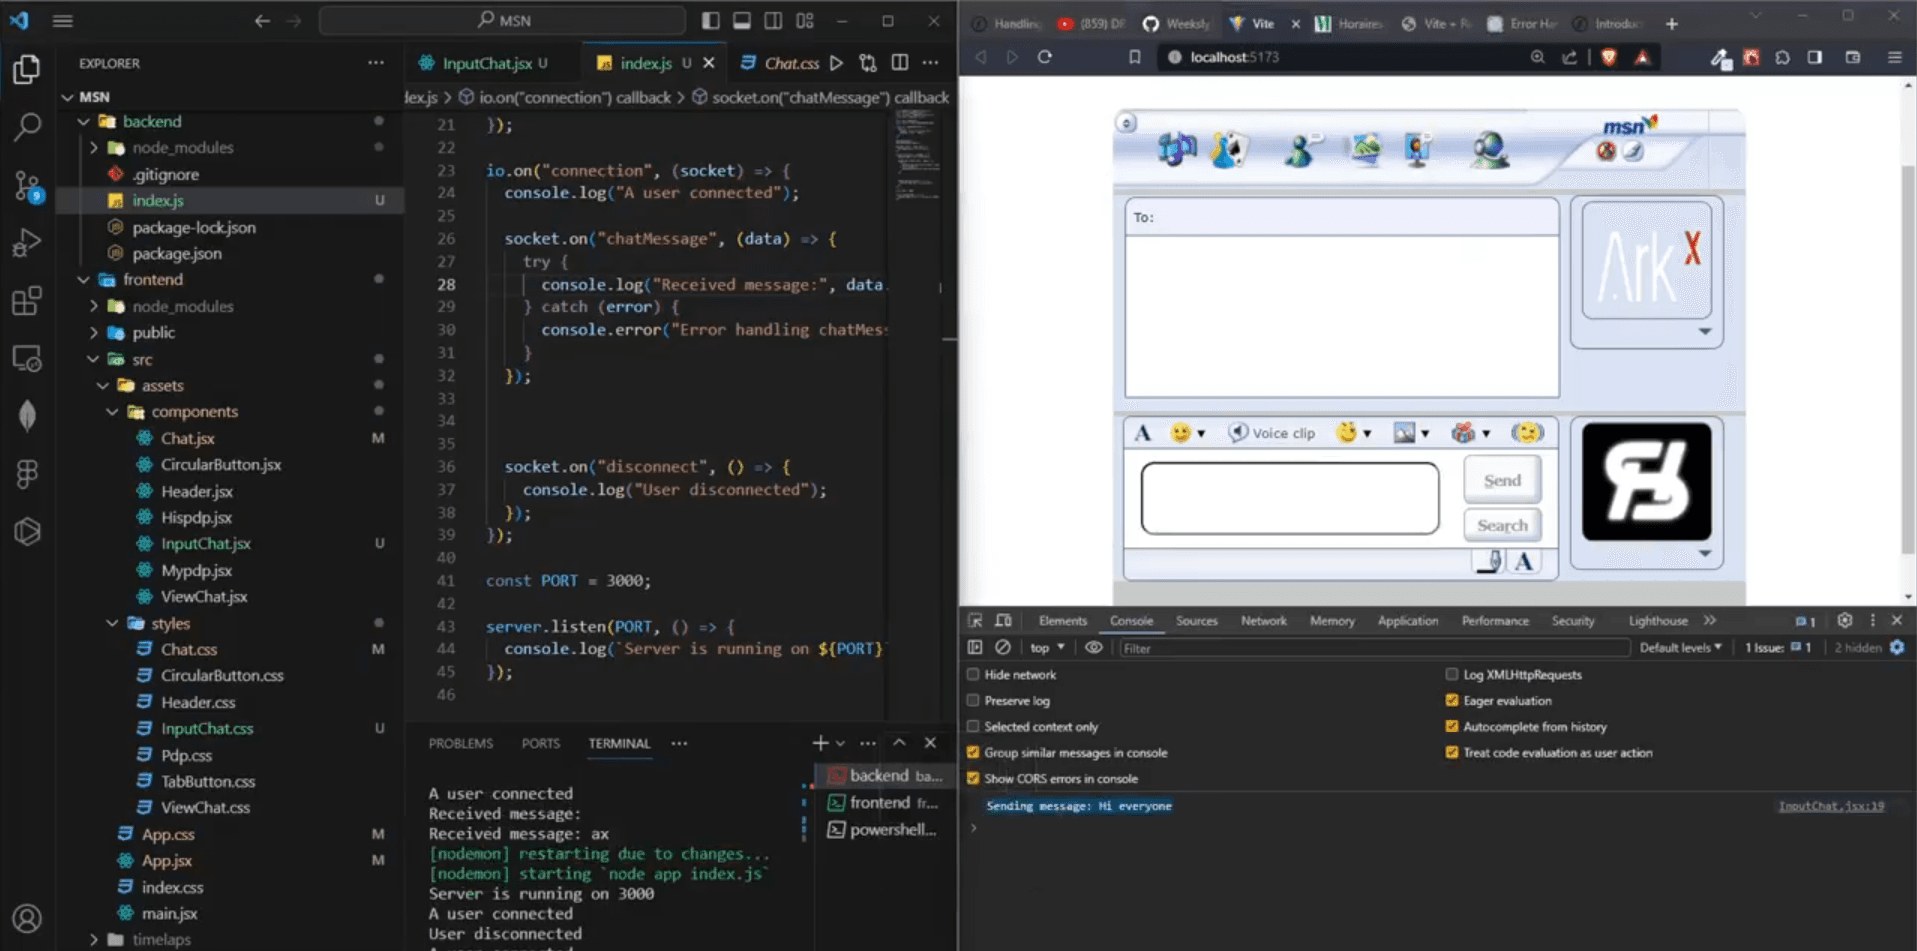Collapse the backend folder in explorer
The height and width of the screenshot is (951, 1917).
(84, 121)
